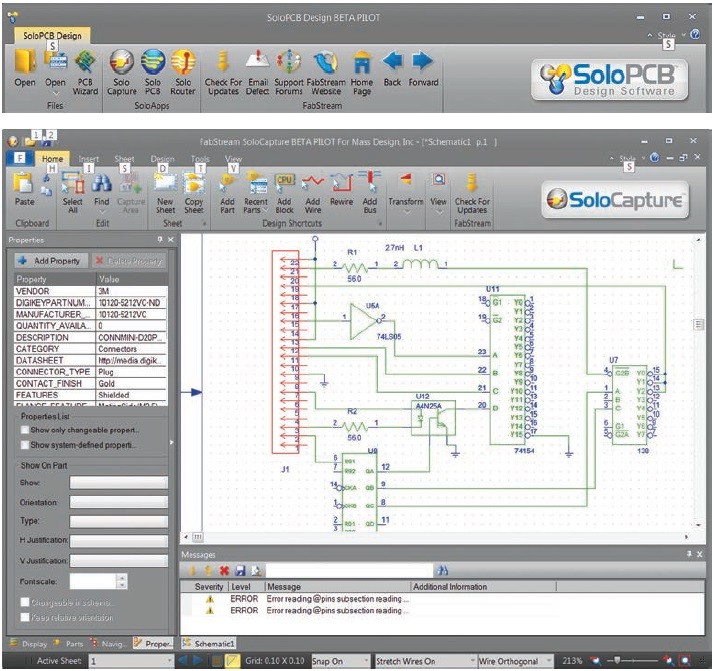
Task: Open the Email Defect tool
Action: pyautogui.click(x=257, y=73)
